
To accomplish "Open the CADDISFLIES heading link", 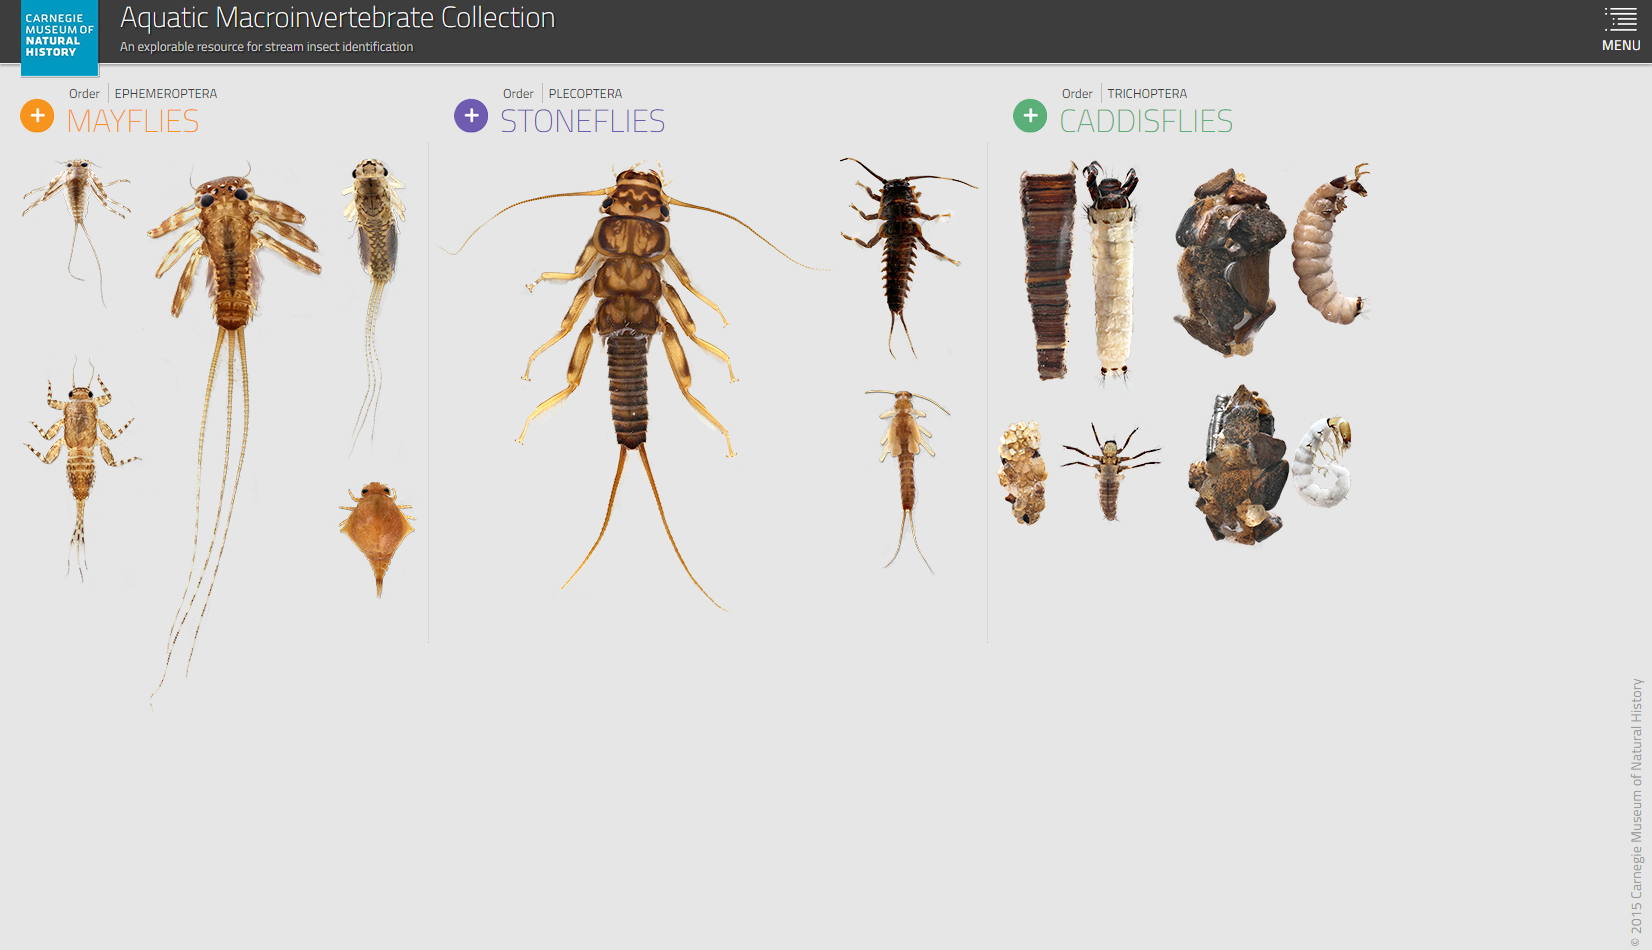I will click(x=1146, y=122).
